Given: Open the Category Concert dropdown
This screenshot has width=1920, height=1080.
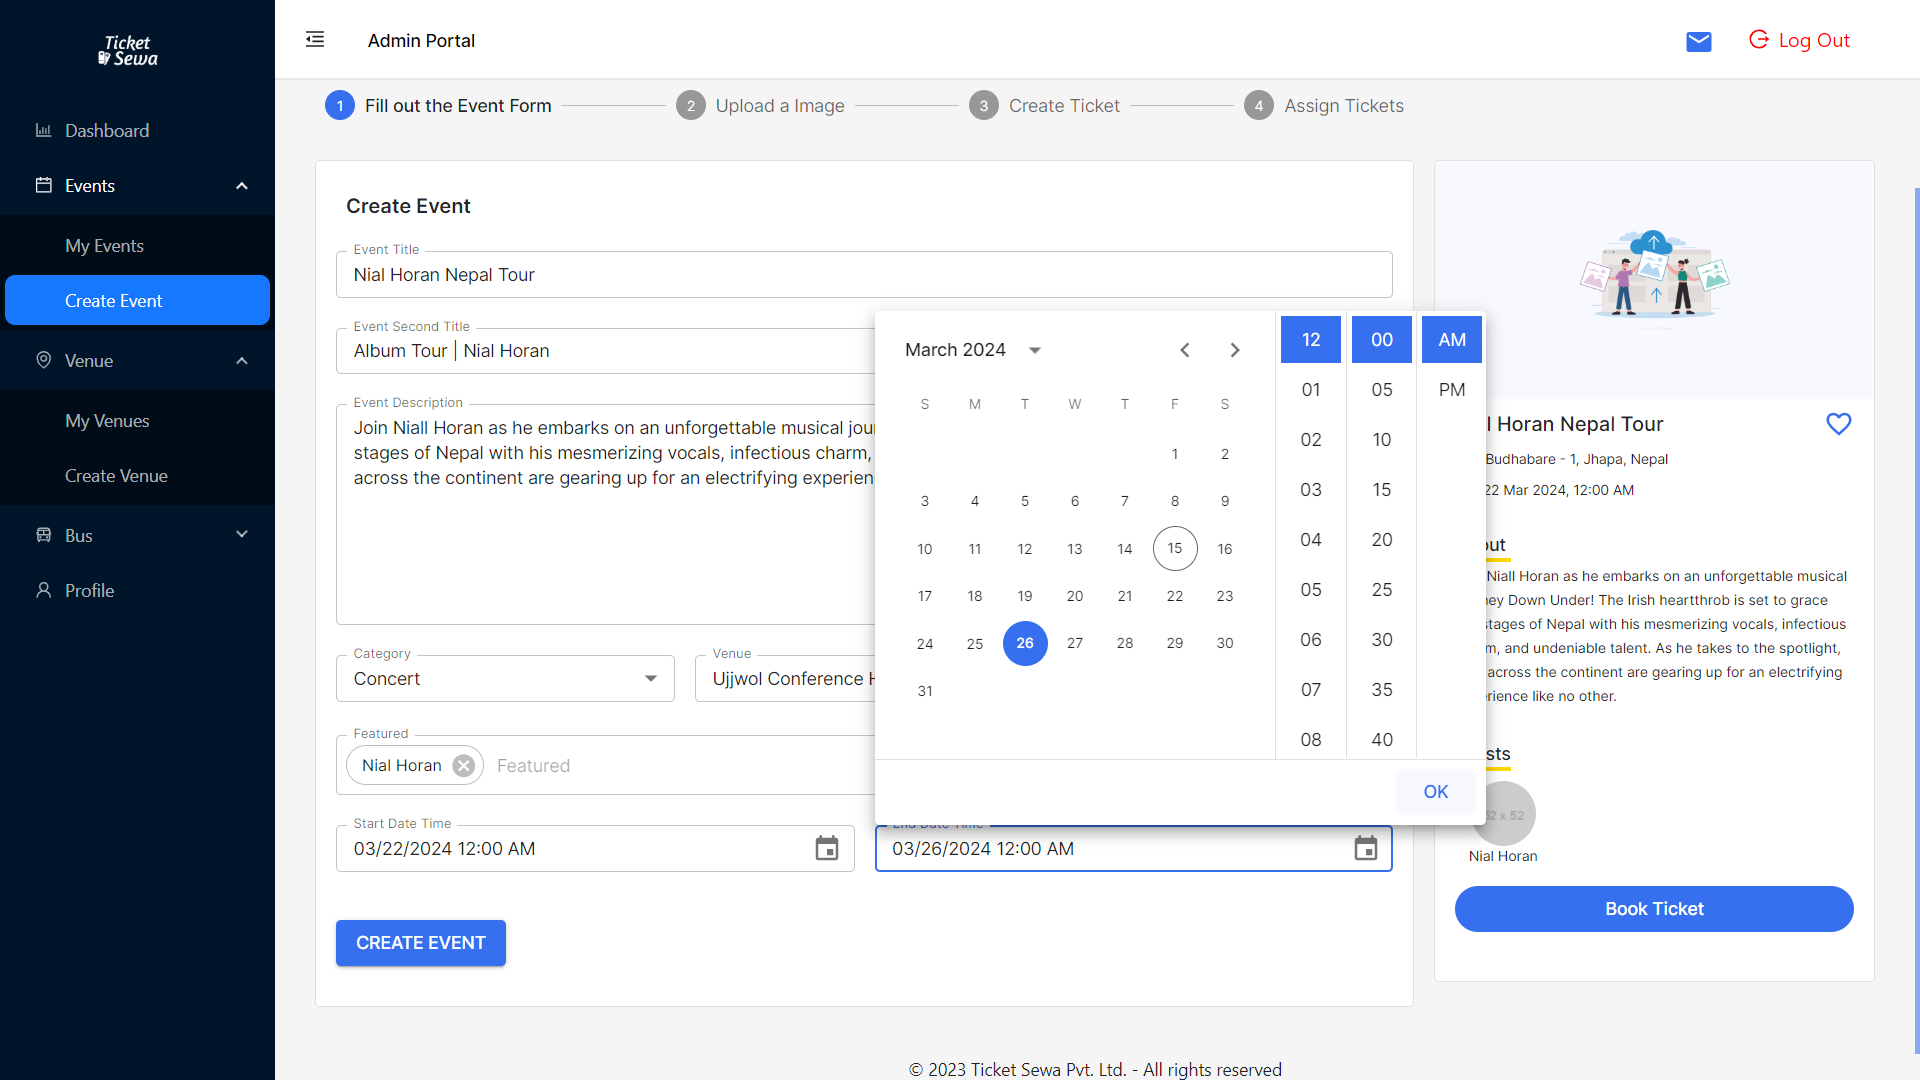Looking at the screenshot, I should [505, 679].
